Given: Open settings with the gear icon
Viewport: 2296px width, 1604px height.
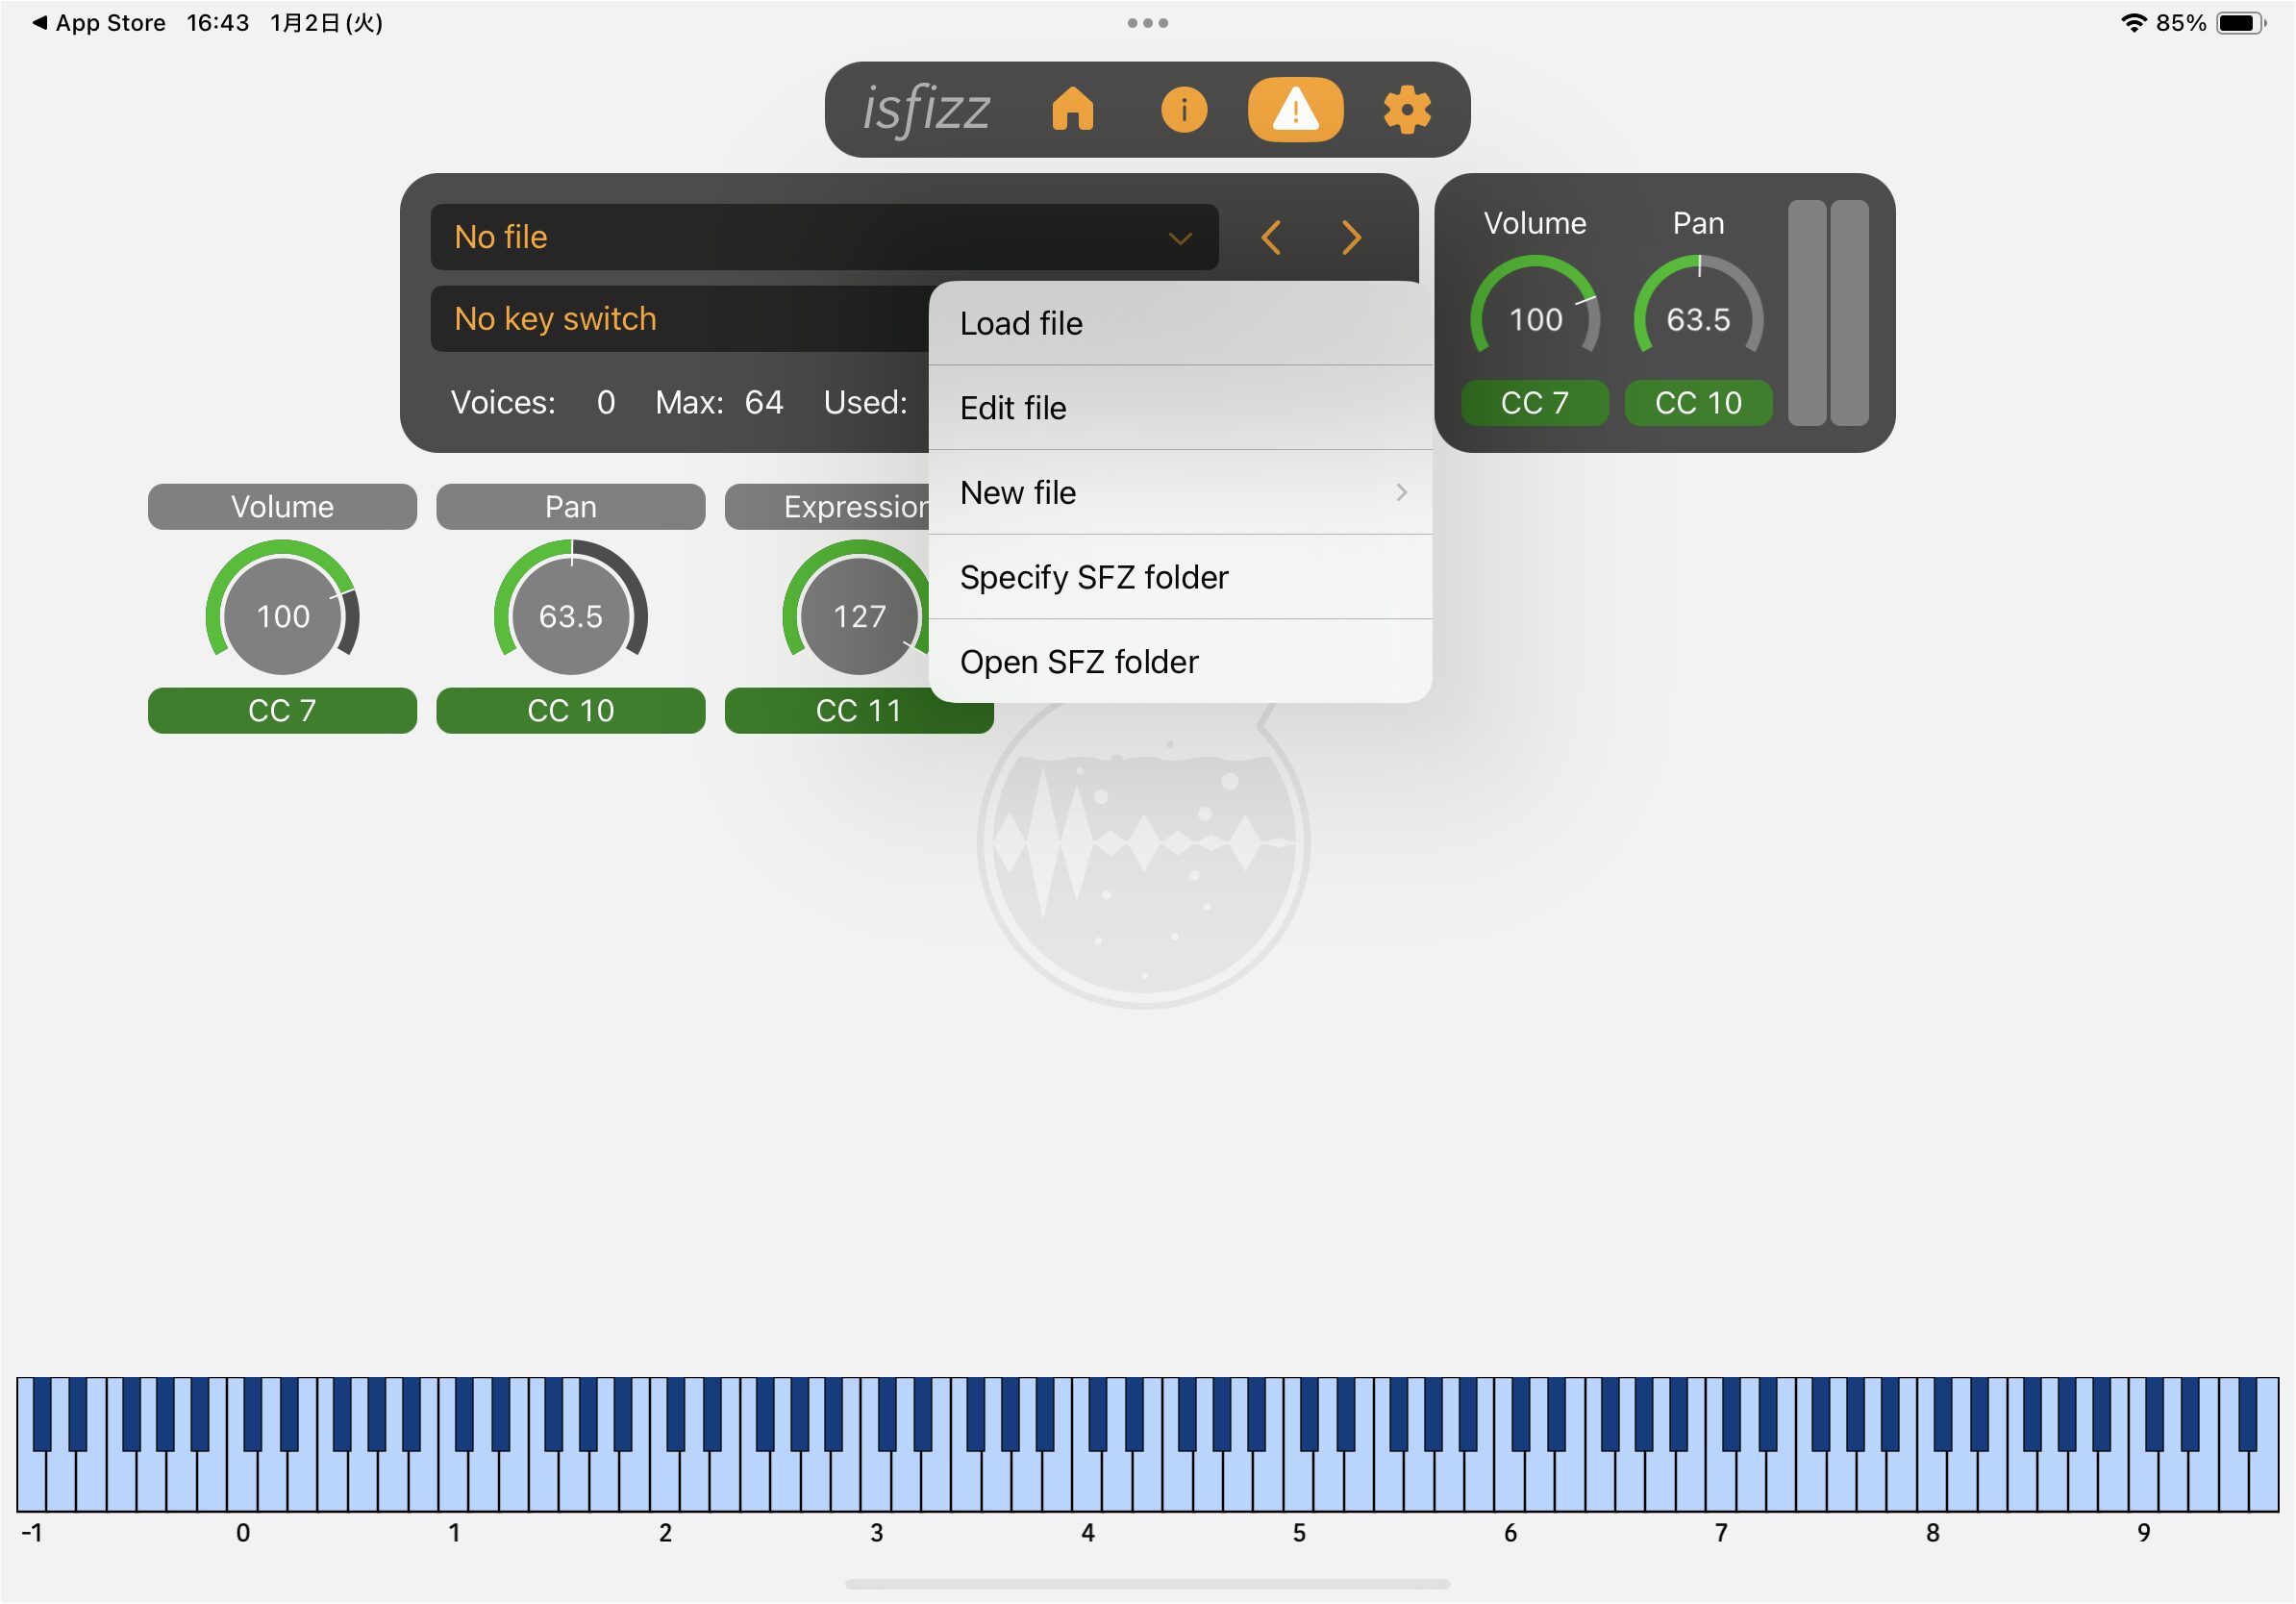Looking at the screenshot, I should [x=1407, y=109].
